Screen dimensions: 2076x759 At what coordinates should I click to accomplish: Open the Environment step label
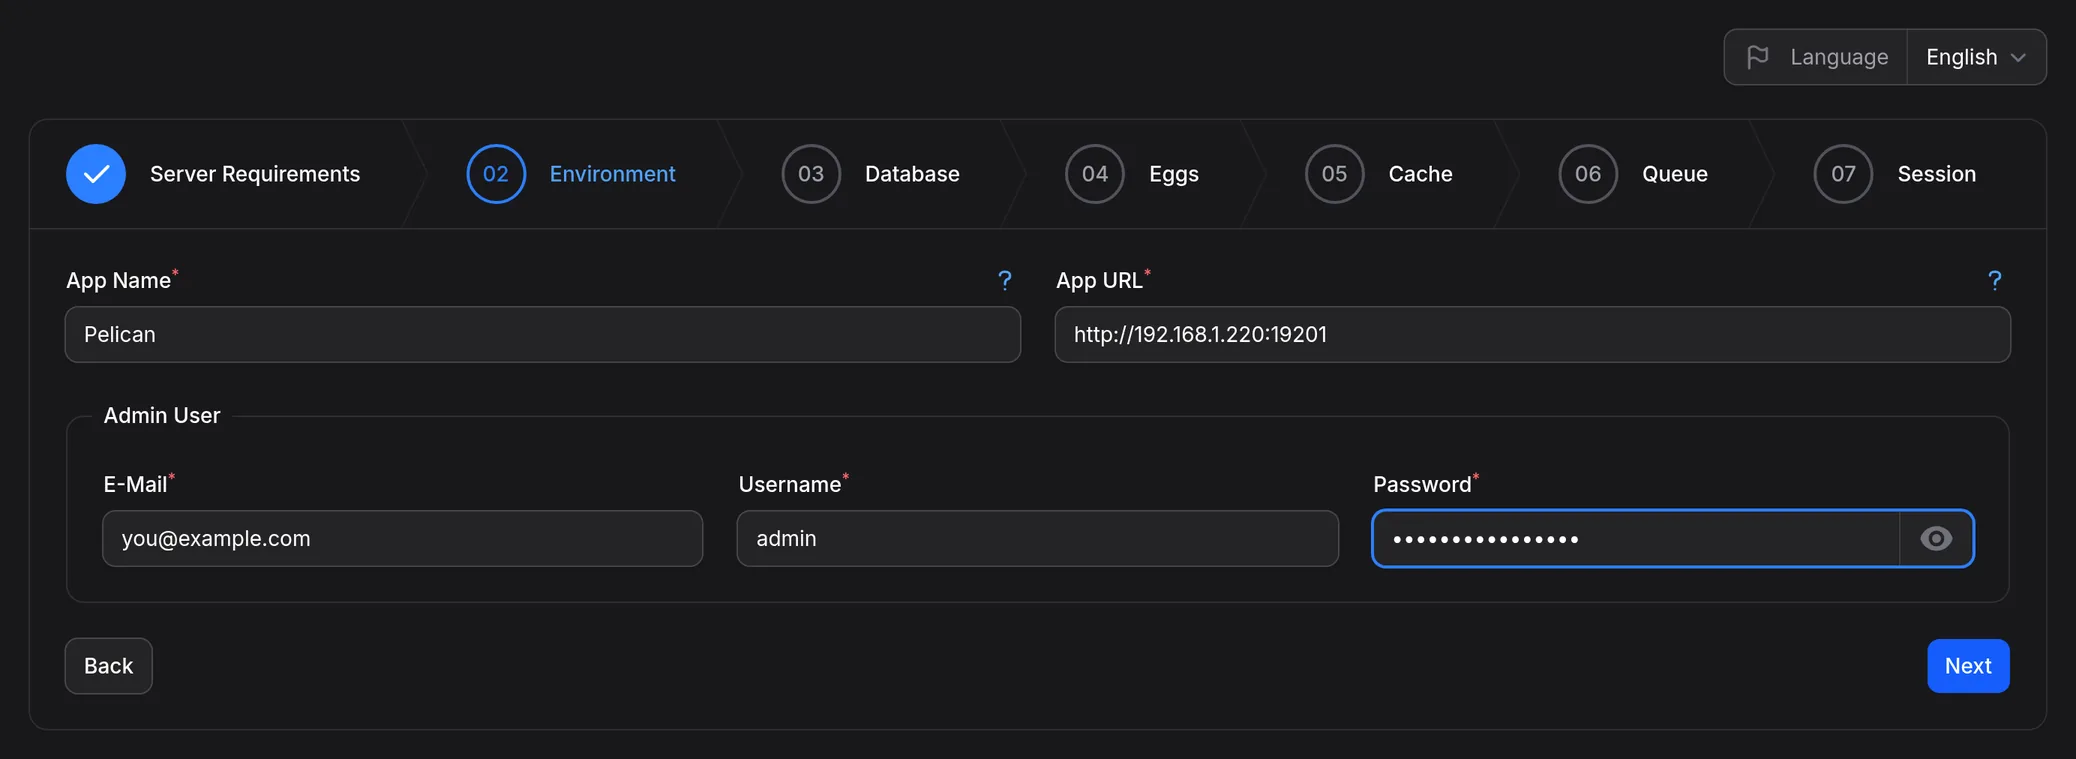point(613,174)
